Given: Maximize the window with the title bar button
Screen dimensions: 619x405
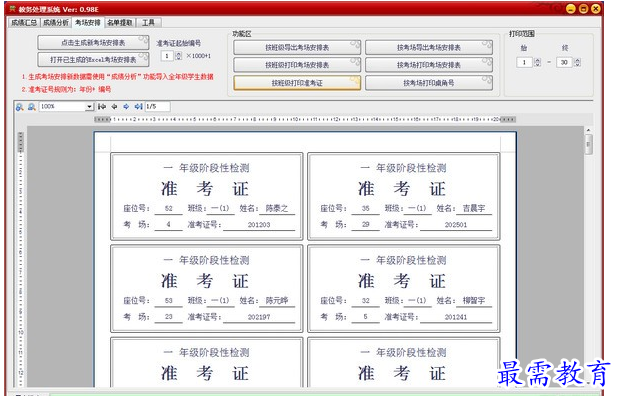Looking at the screenshot, I should click(583, 9).
